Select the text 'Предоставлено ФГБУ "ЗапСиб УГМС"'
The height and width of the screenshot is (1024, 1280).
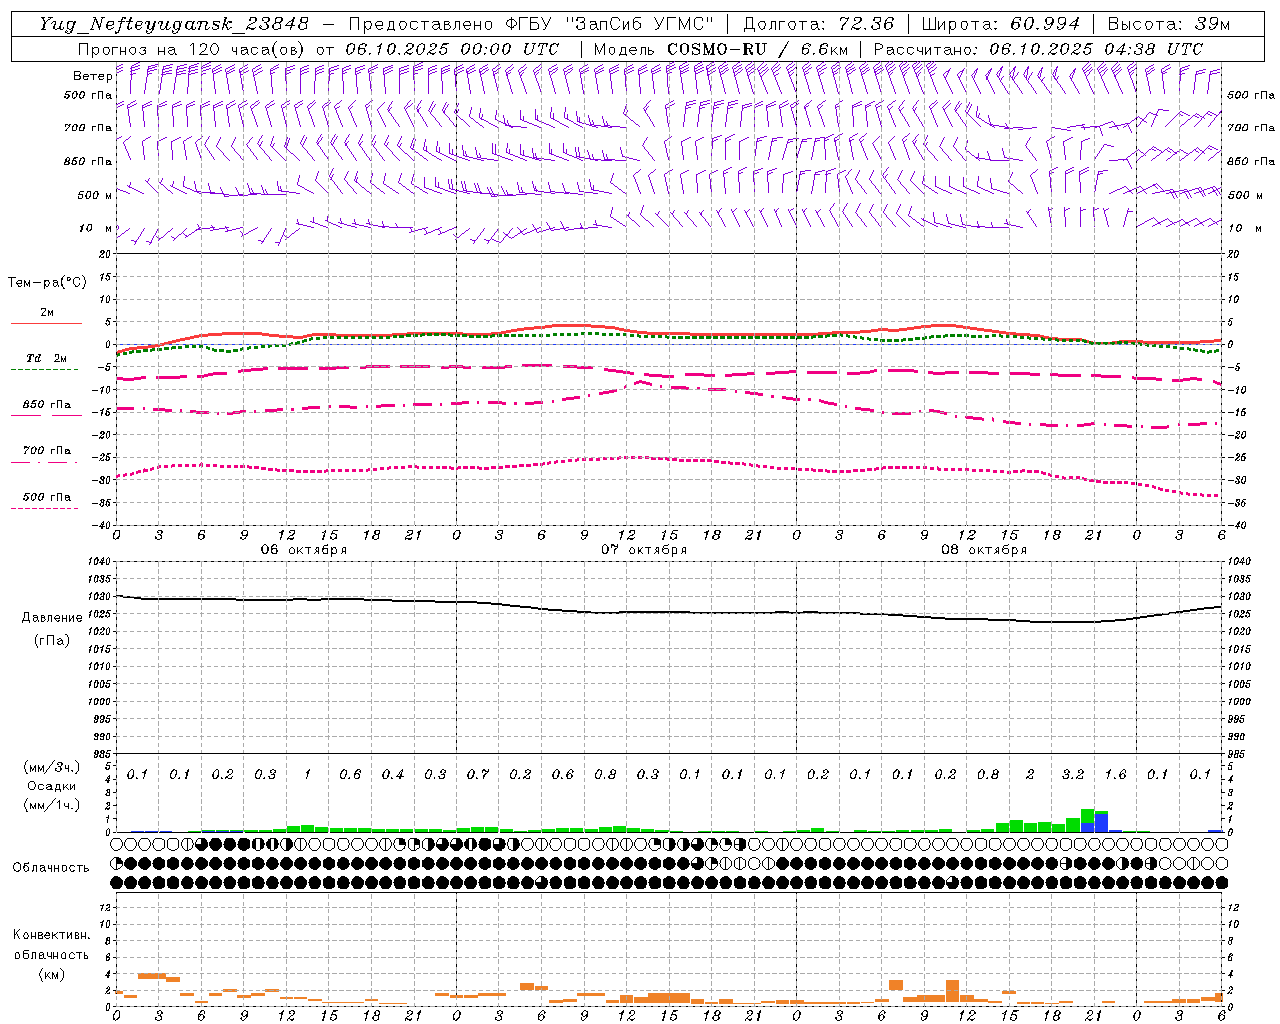(531, 24)
